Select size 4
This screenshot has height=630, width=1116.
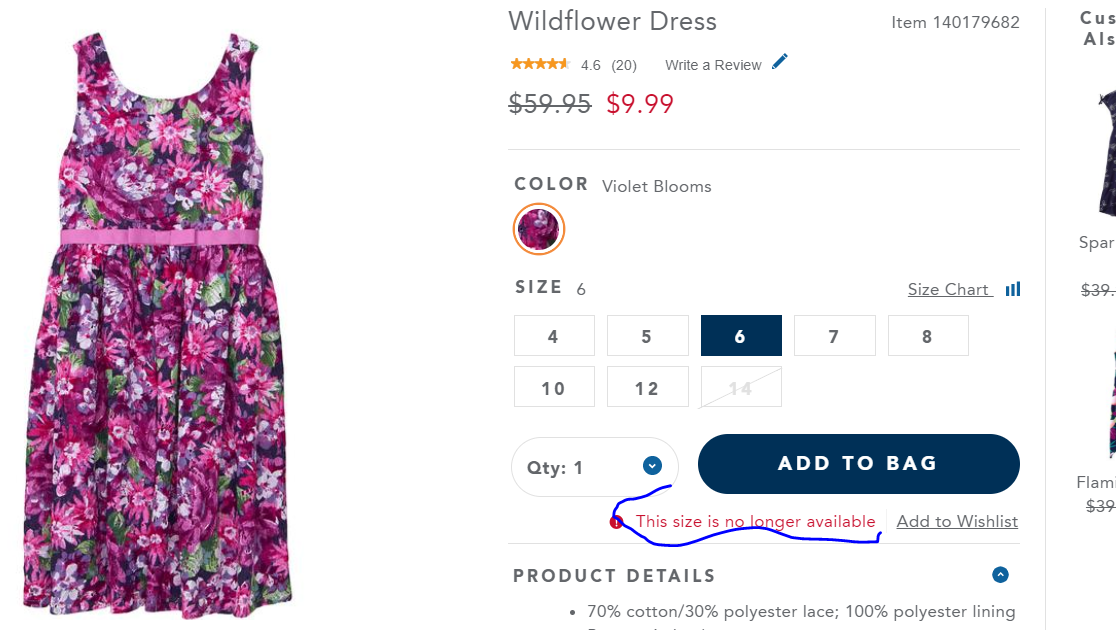[x=554, y=336]
